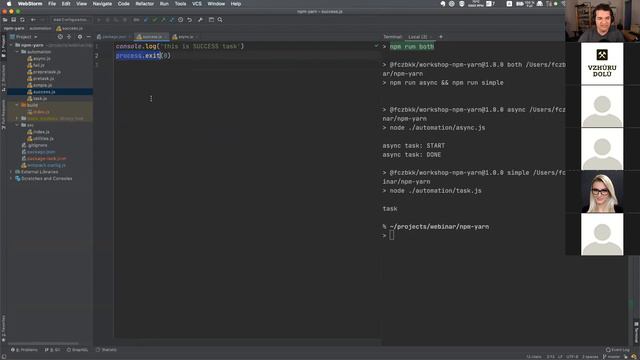
Task: Open the File menu
Action: tap(52, 4)
